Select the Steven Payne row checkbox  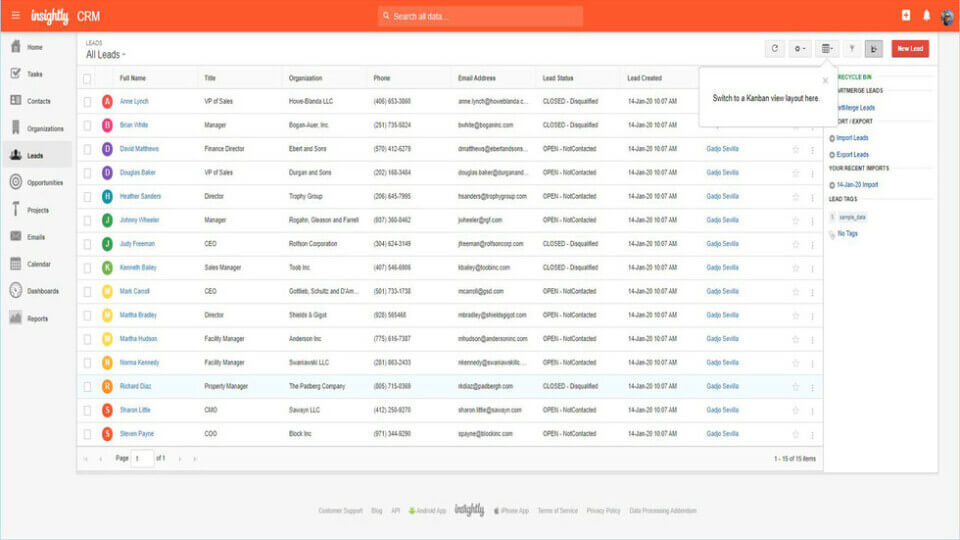(87, 434)
